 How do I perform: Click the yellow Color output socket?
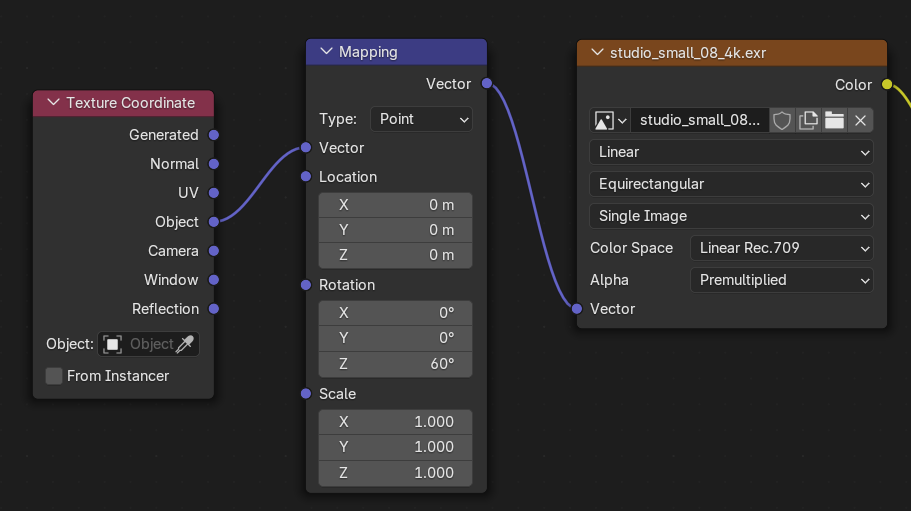(x=887, y=85)
